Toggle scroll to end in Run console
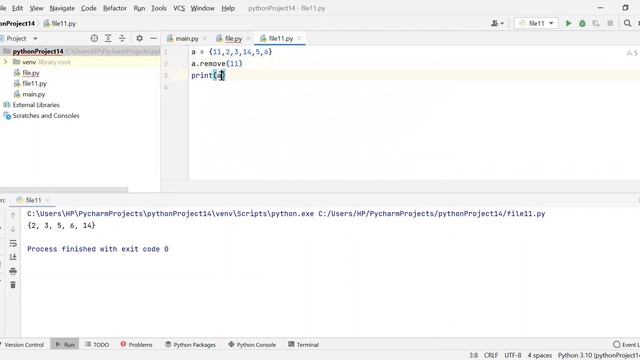 tap(13, 257)
